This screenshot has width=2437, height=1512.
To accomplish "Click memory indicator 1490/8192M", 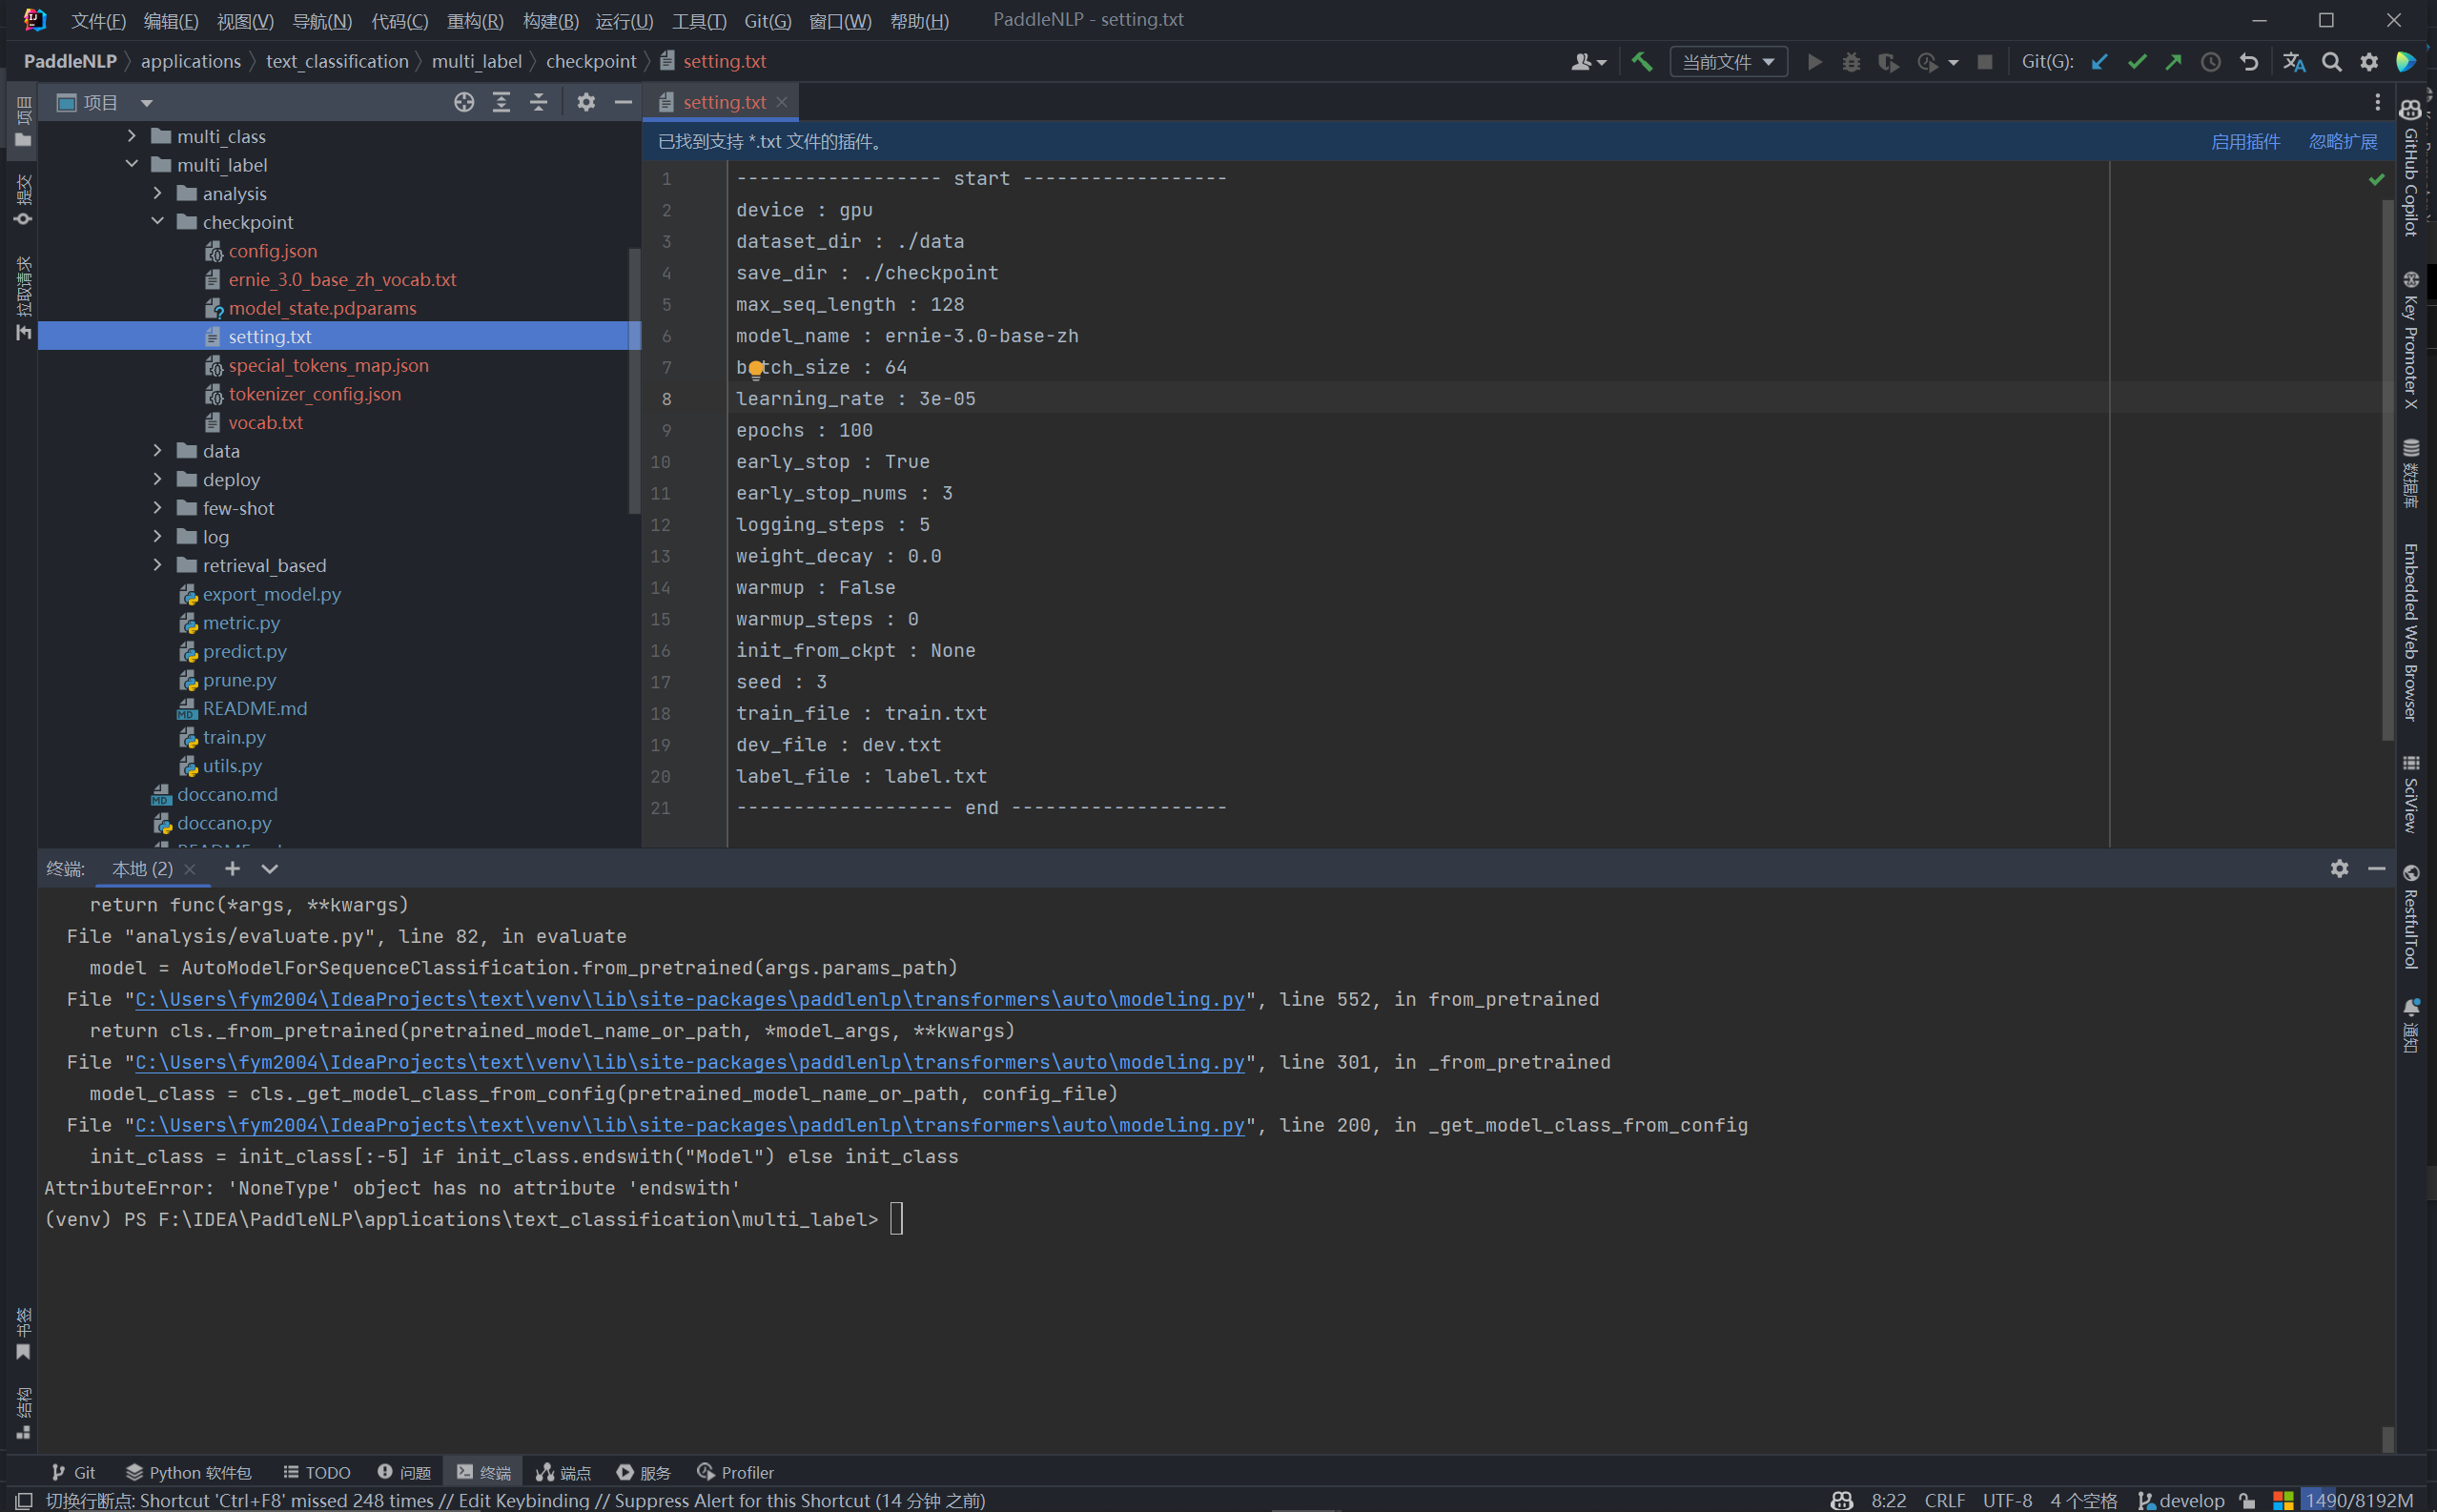I will (2359, 1500).
